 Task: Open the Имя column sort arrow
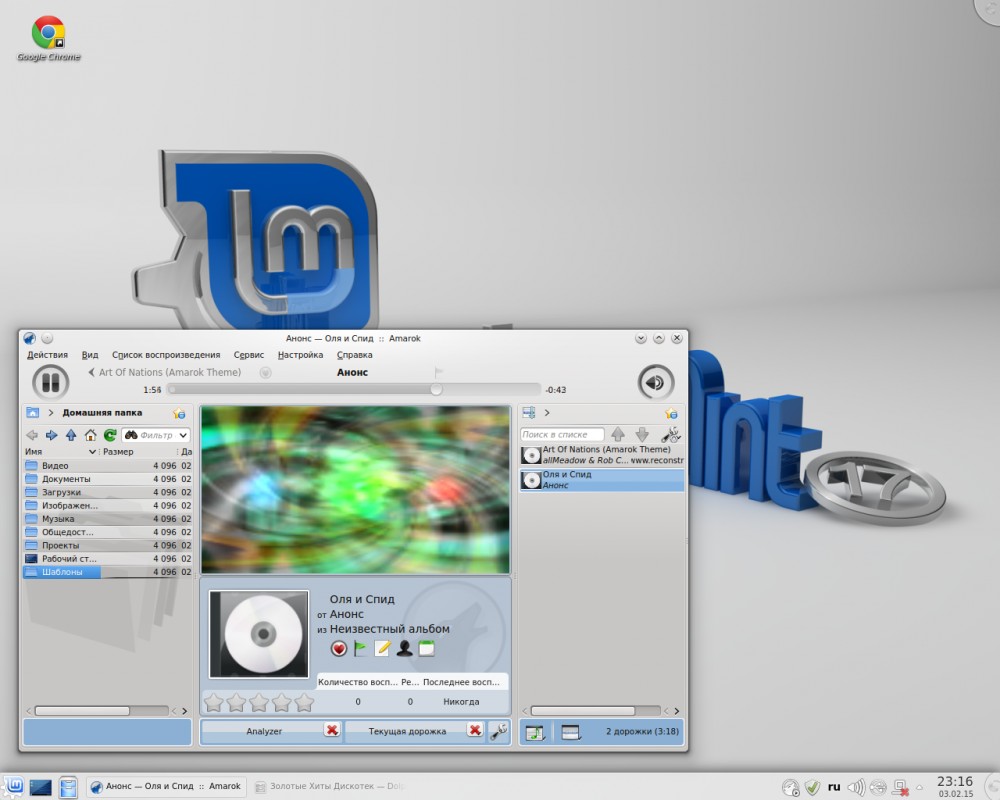93,452
